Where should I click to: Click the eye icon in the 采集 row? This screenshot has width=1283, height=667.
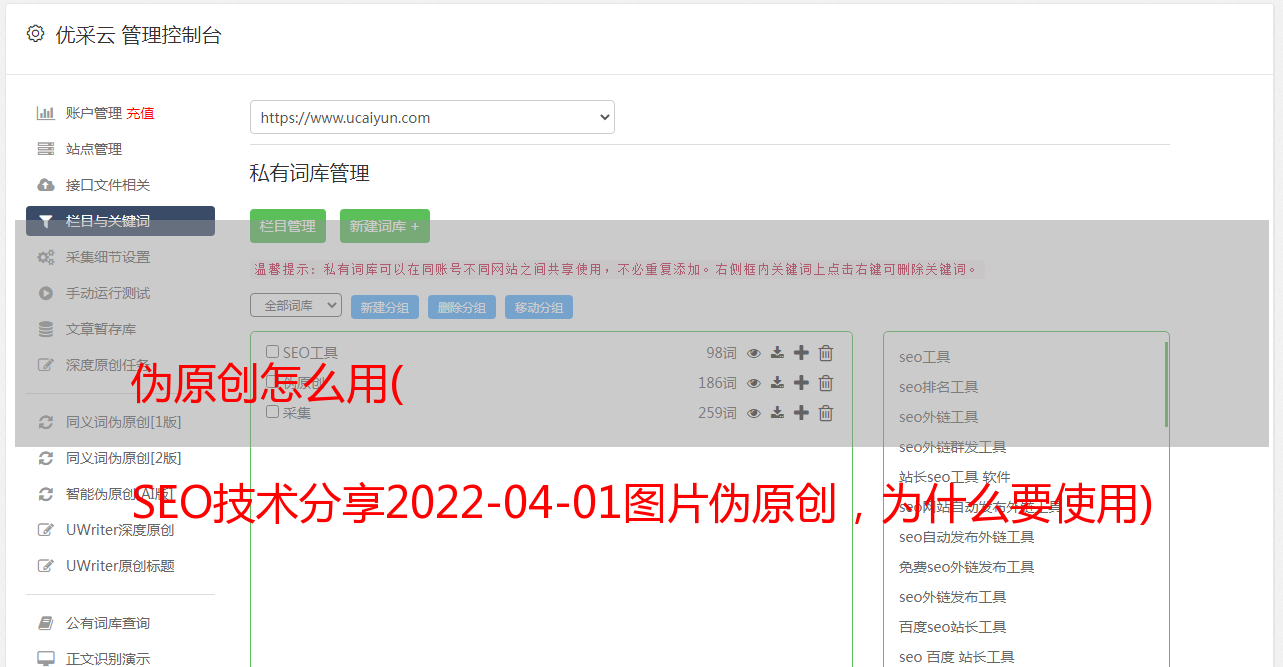754,413
